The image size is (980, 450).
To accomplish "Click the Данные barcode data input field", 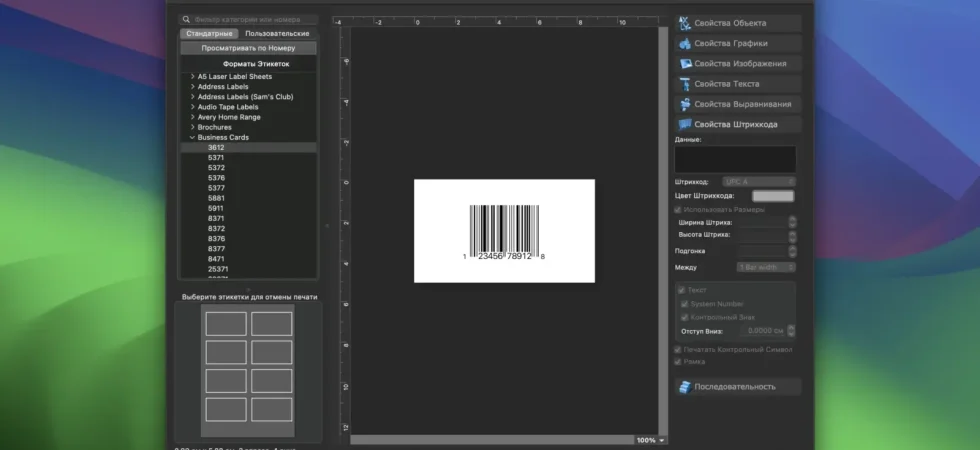I will [x=735, y=159].
